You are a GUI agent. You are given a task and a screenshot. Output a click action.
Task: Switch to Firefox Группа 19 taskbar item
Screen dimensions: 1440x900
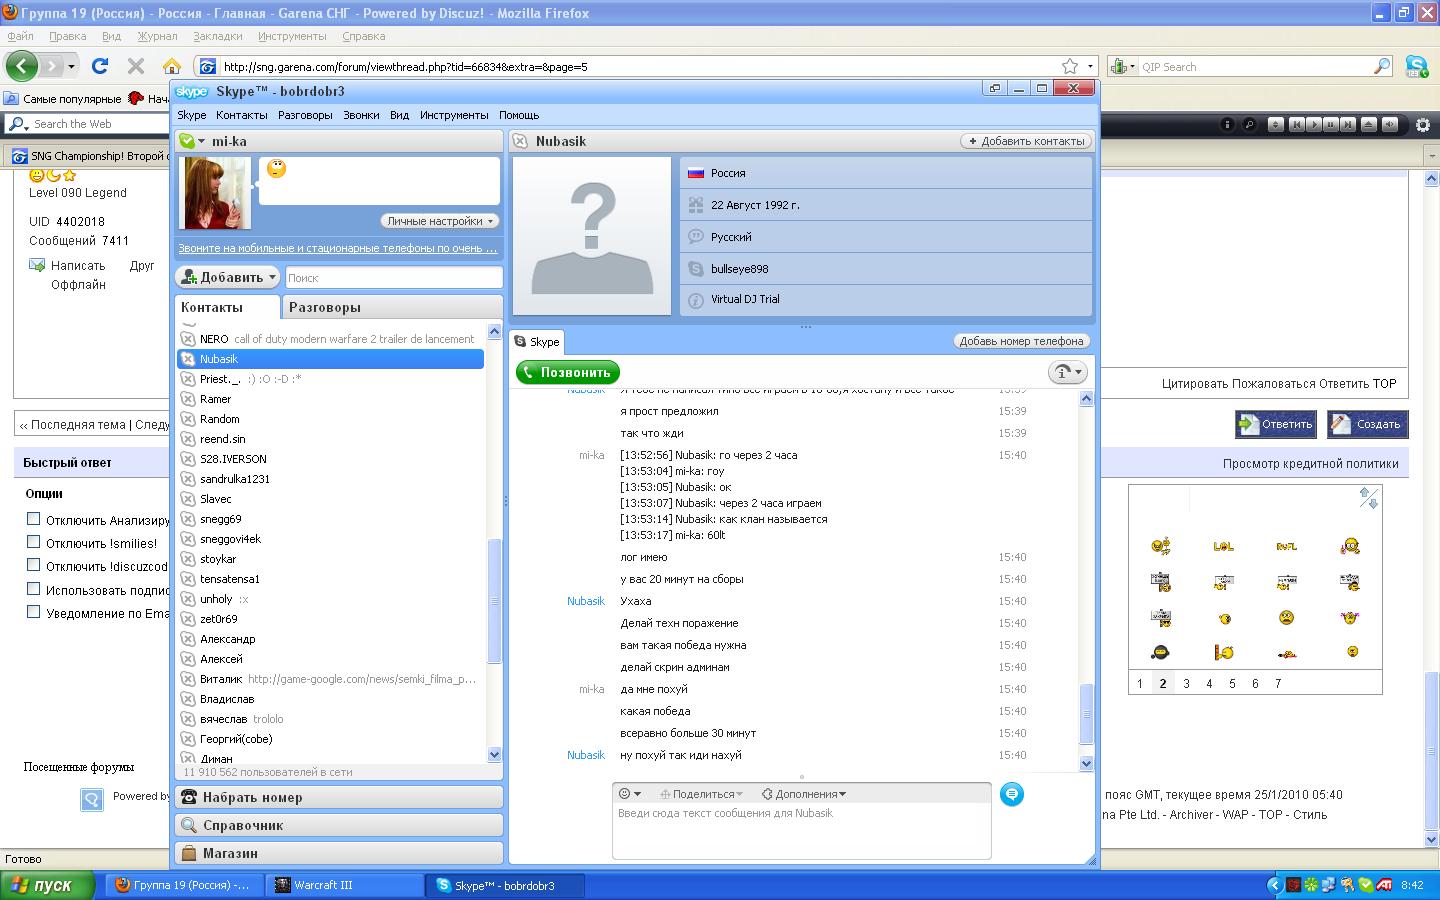pos(184,885)
